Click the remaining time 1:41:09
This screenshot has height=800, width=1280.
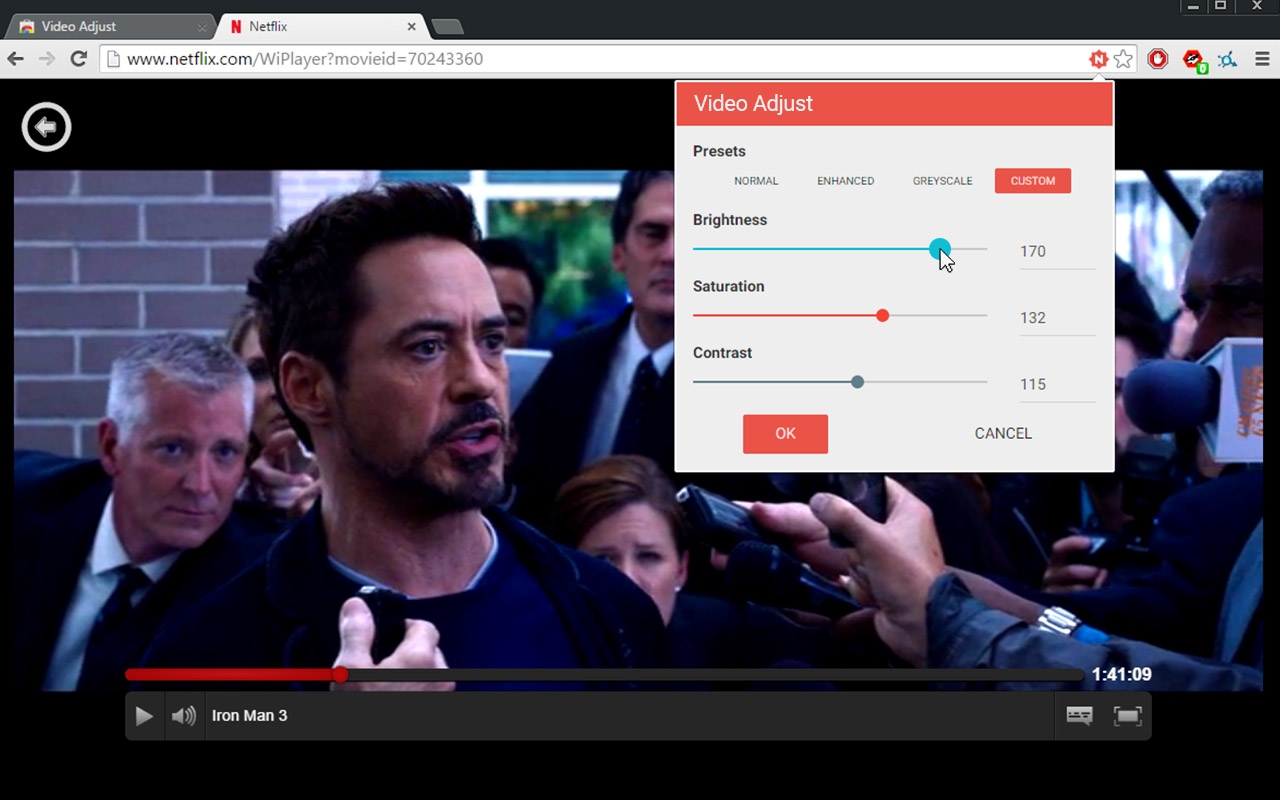pyautogui.click(x=1121, y=675)
